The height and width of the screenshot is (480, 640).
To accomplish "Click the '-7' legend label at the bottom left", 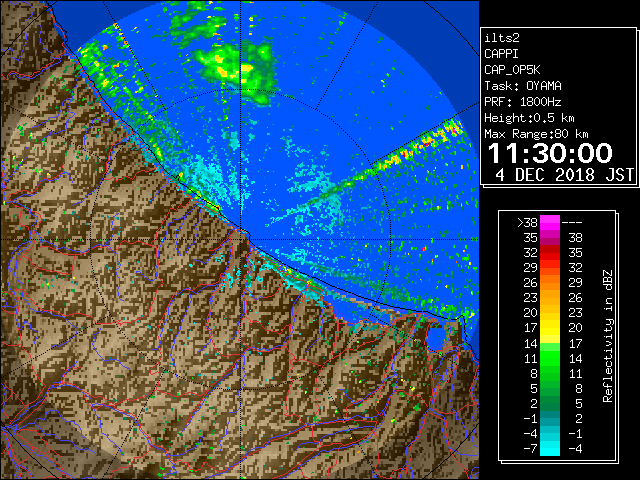I will point(530,448).
